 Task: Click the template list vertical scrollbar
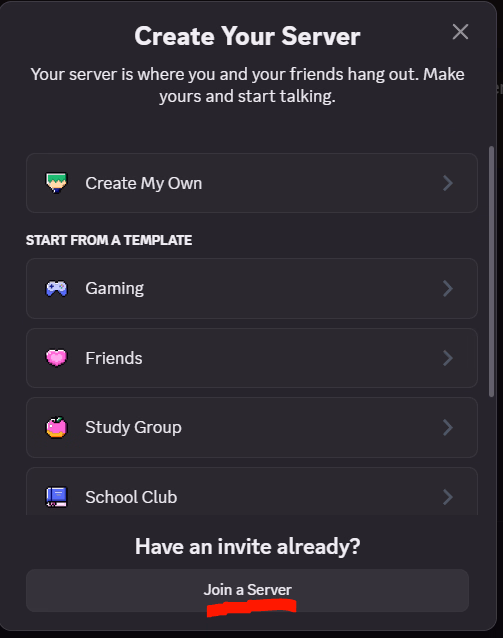pos(491,271)
